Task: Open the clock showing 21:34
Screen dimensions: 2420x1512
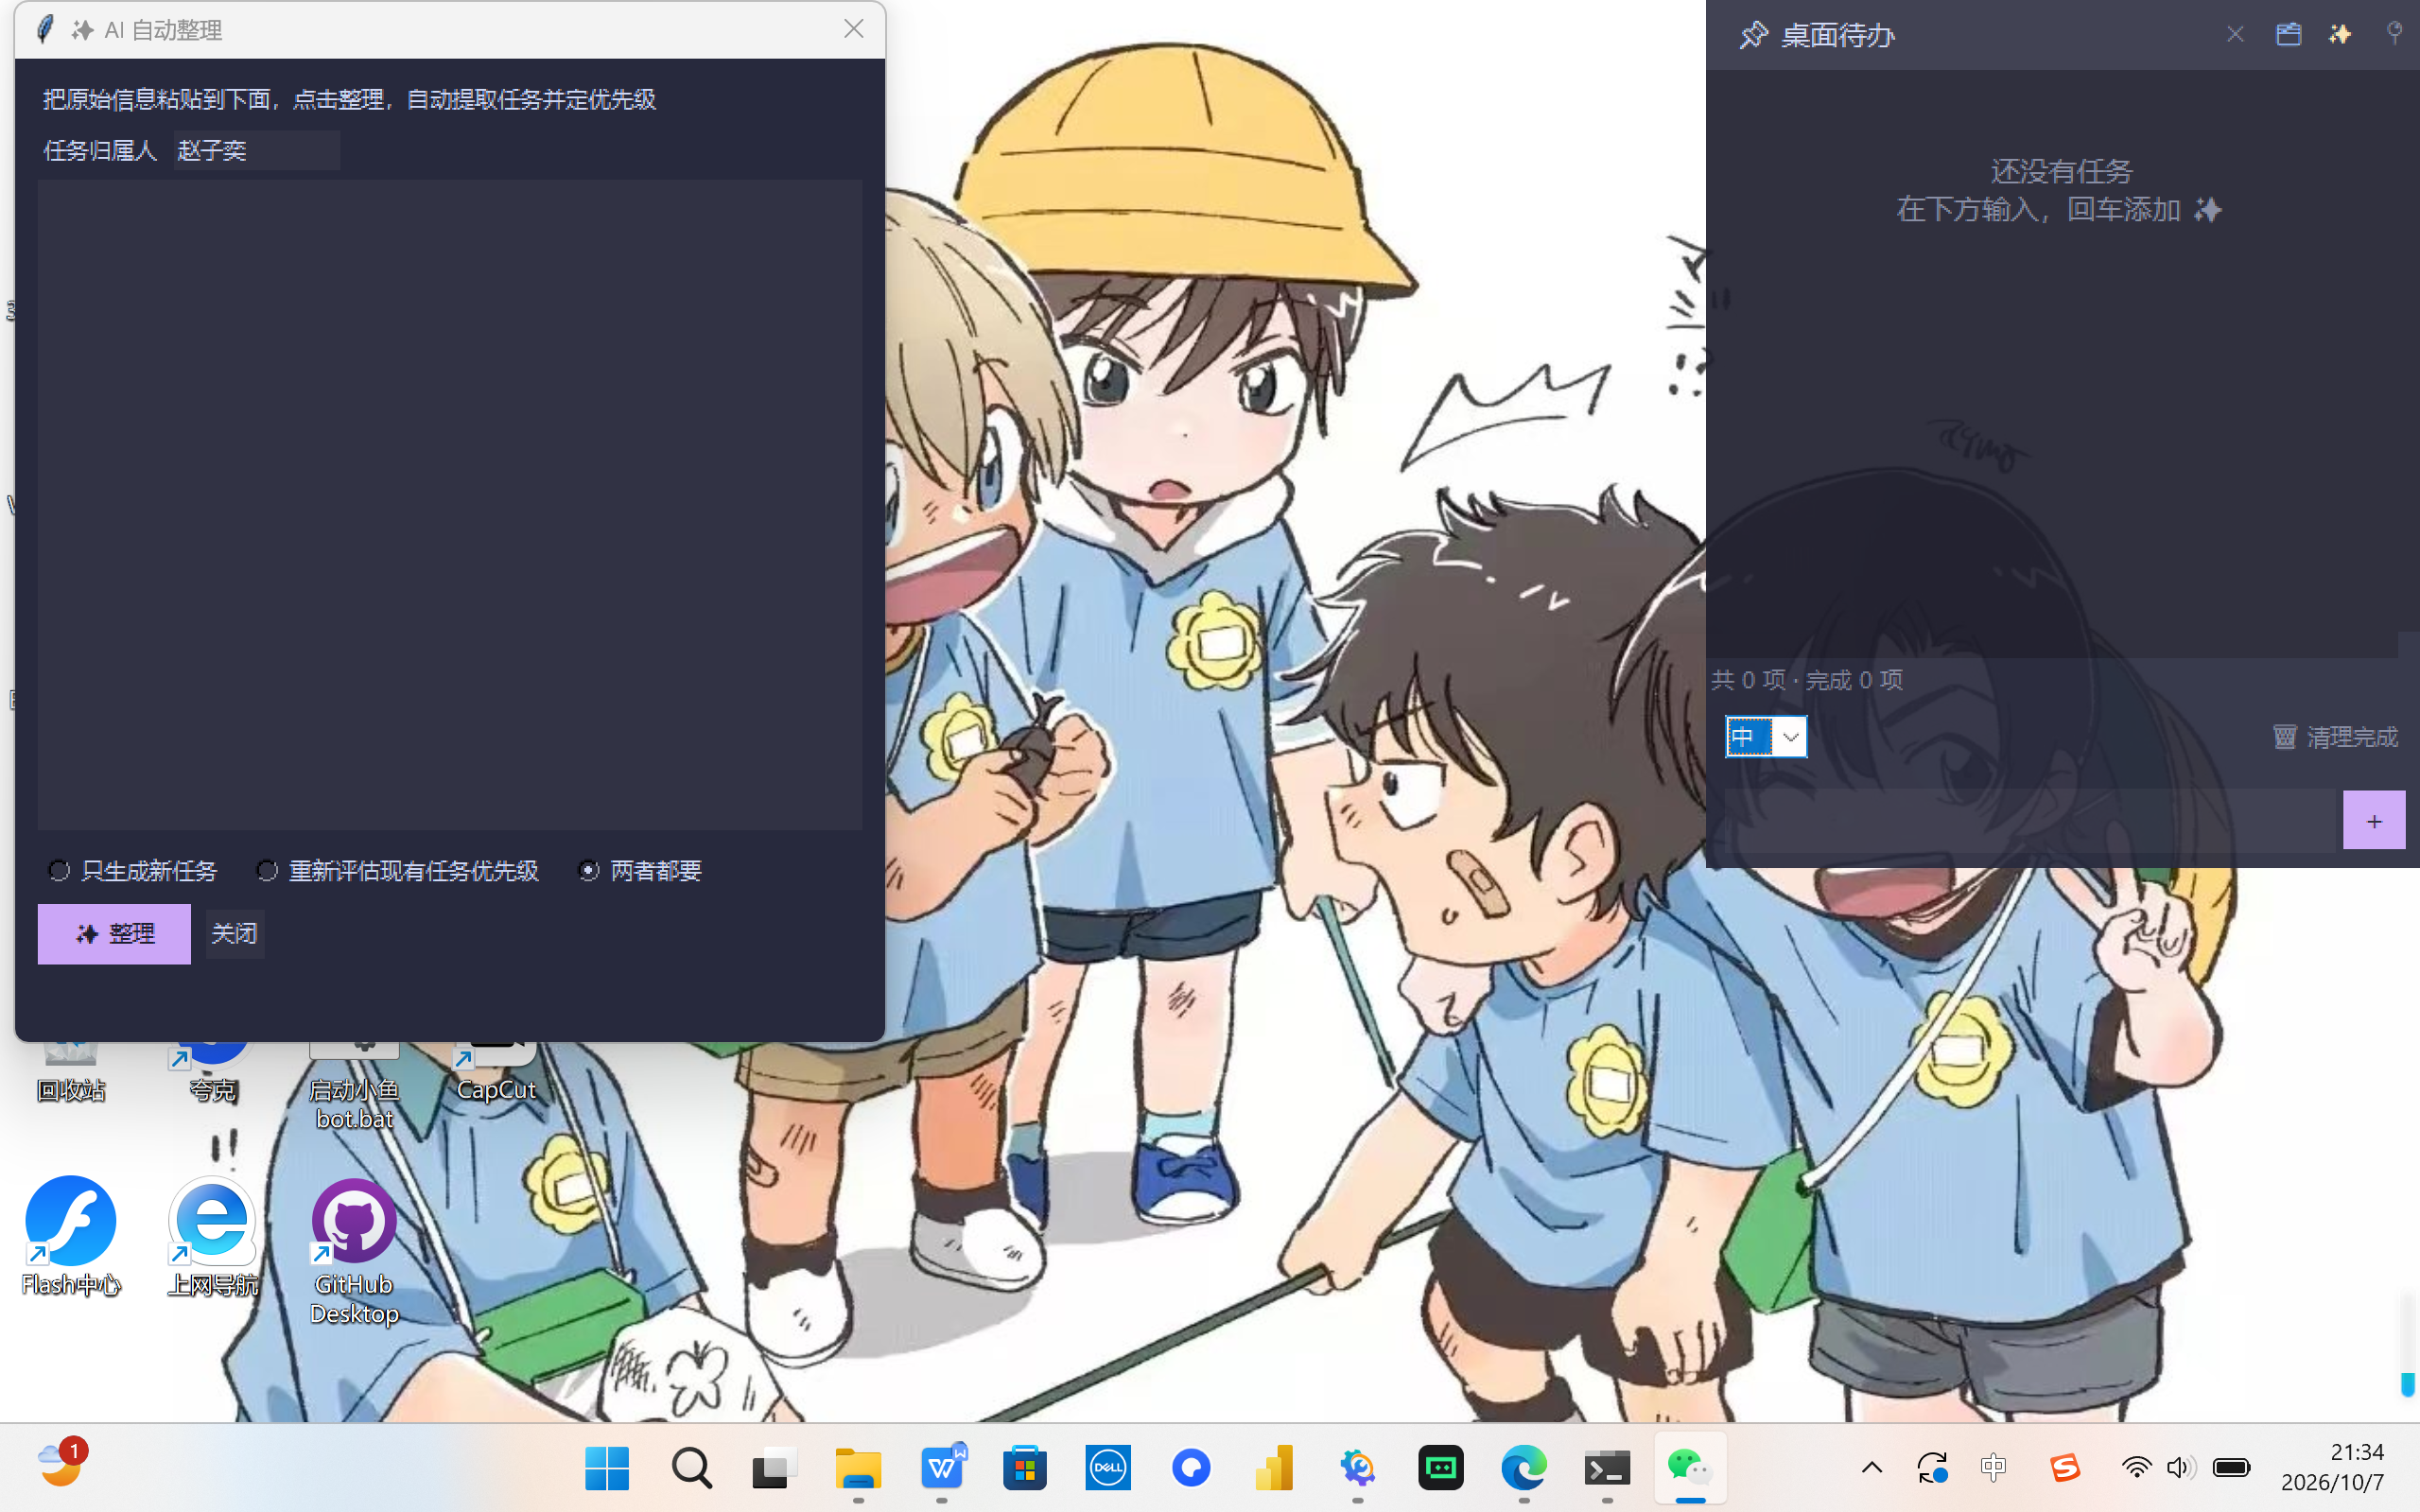Action: pyautogui.click(x=2333, y=1467)
